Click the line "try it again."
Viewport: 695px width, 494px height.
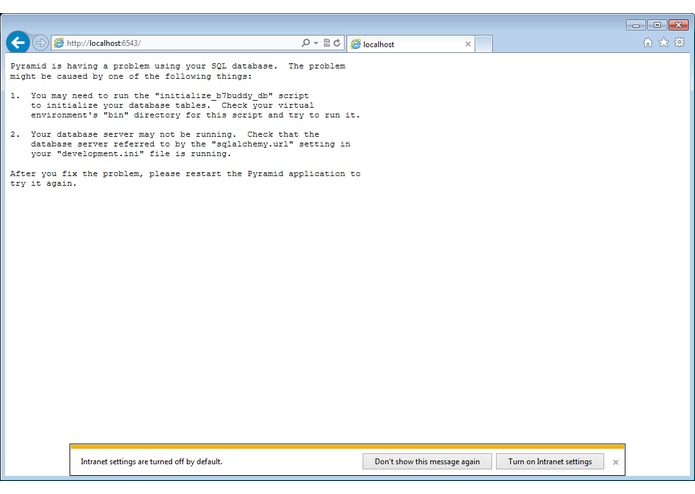[43, 183]
